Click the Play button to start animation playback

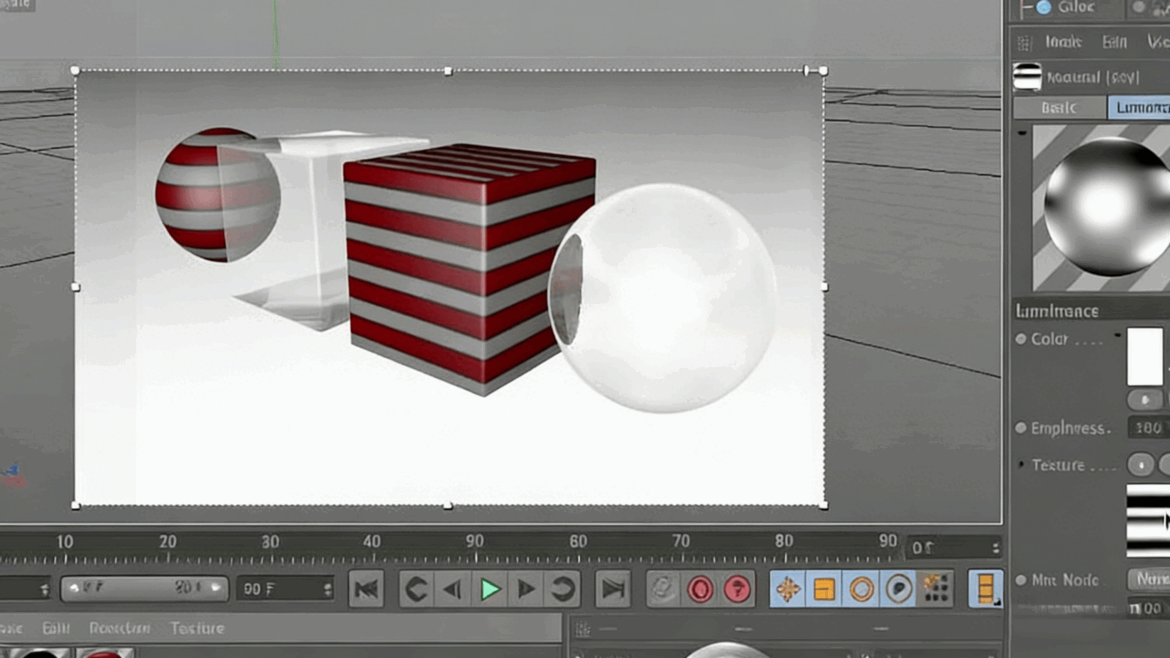pyautogui.click(x=488, y=589)
